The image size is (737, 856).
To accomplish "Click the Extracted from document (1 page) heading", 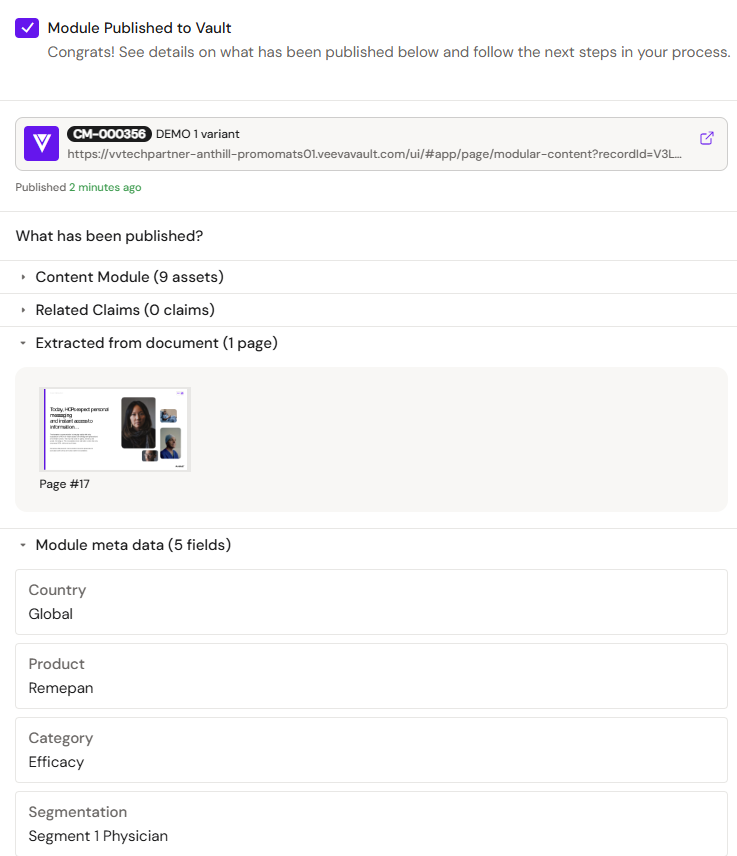I will [x=157, y=343].
